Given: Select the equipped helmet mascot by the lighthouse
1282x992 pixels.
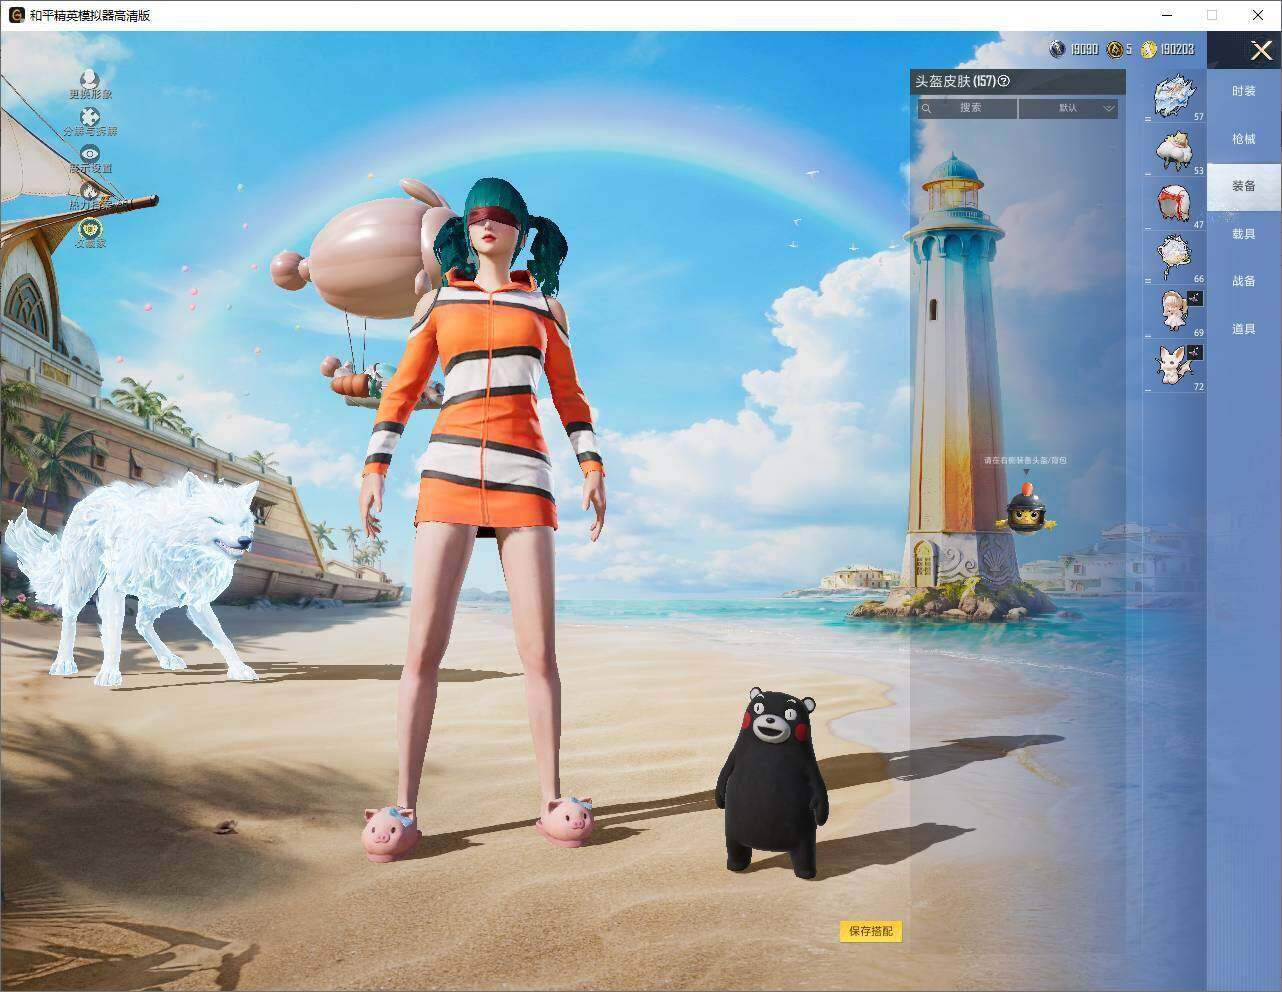Looking at the screenshot, I should (1025, 509).
